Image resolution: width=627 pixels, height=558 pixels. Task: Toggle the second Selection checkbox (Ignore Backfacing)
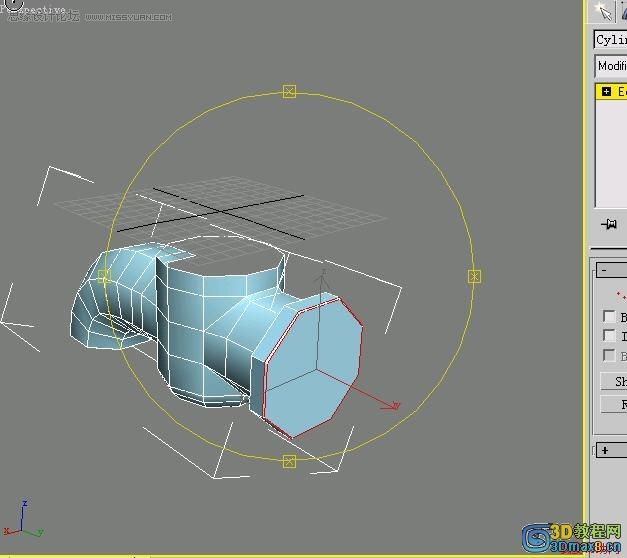pos(609,335)
